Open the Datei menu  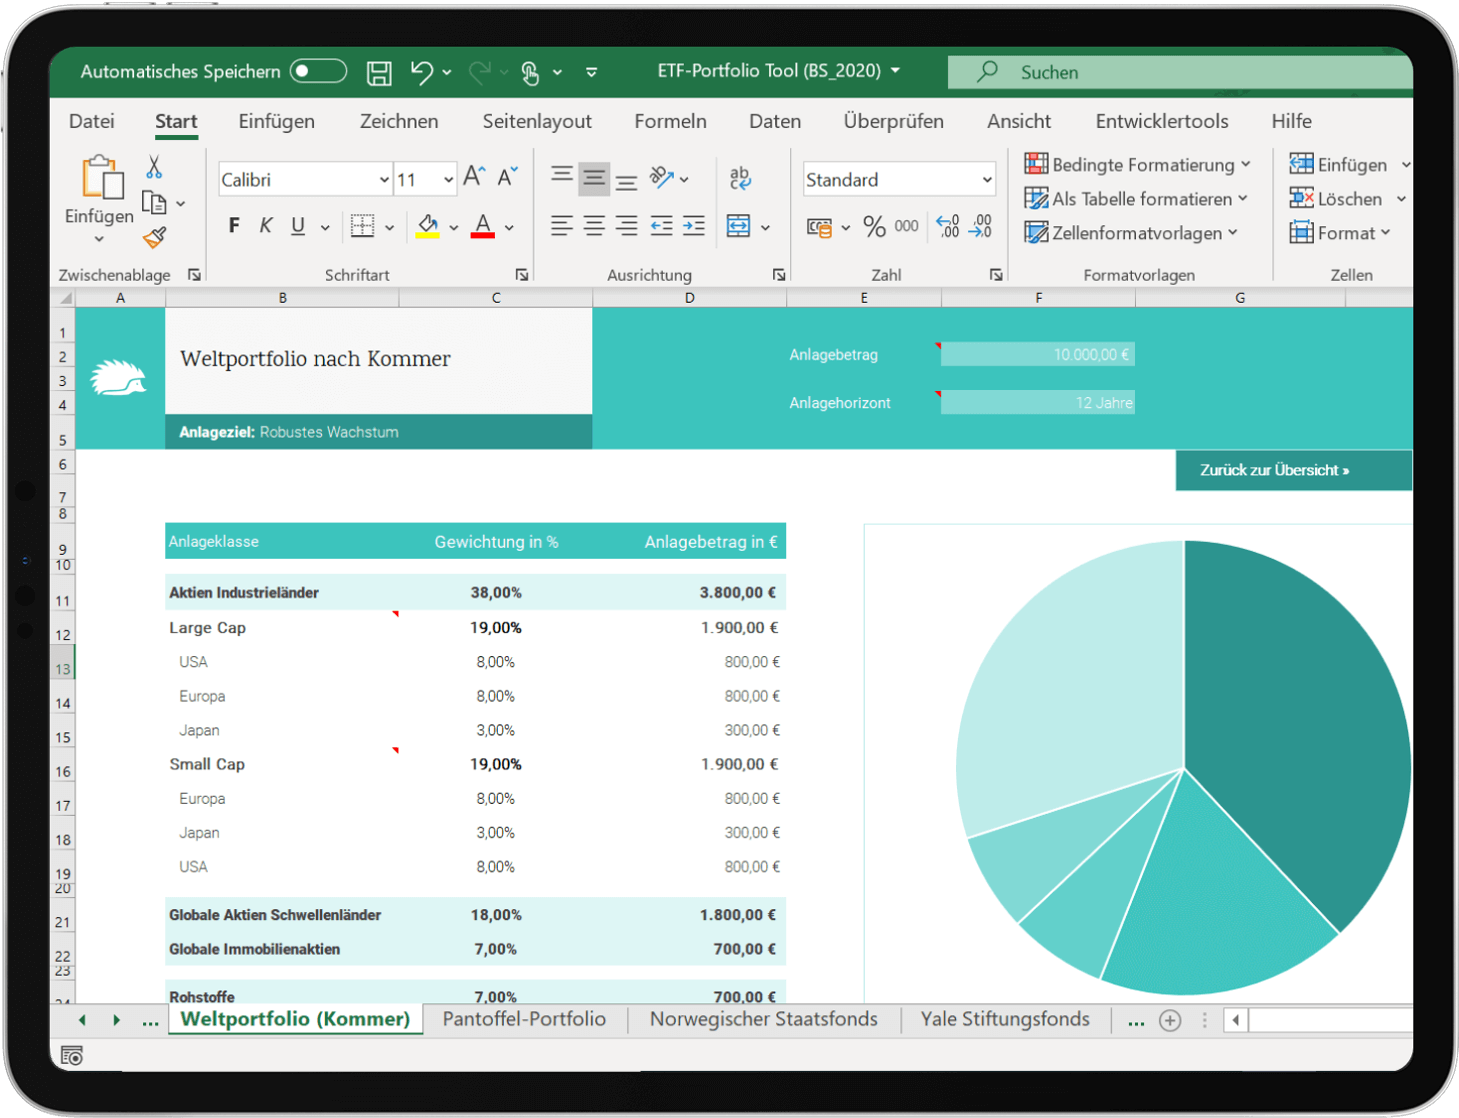pyautogui.click(x=91, y=121)
